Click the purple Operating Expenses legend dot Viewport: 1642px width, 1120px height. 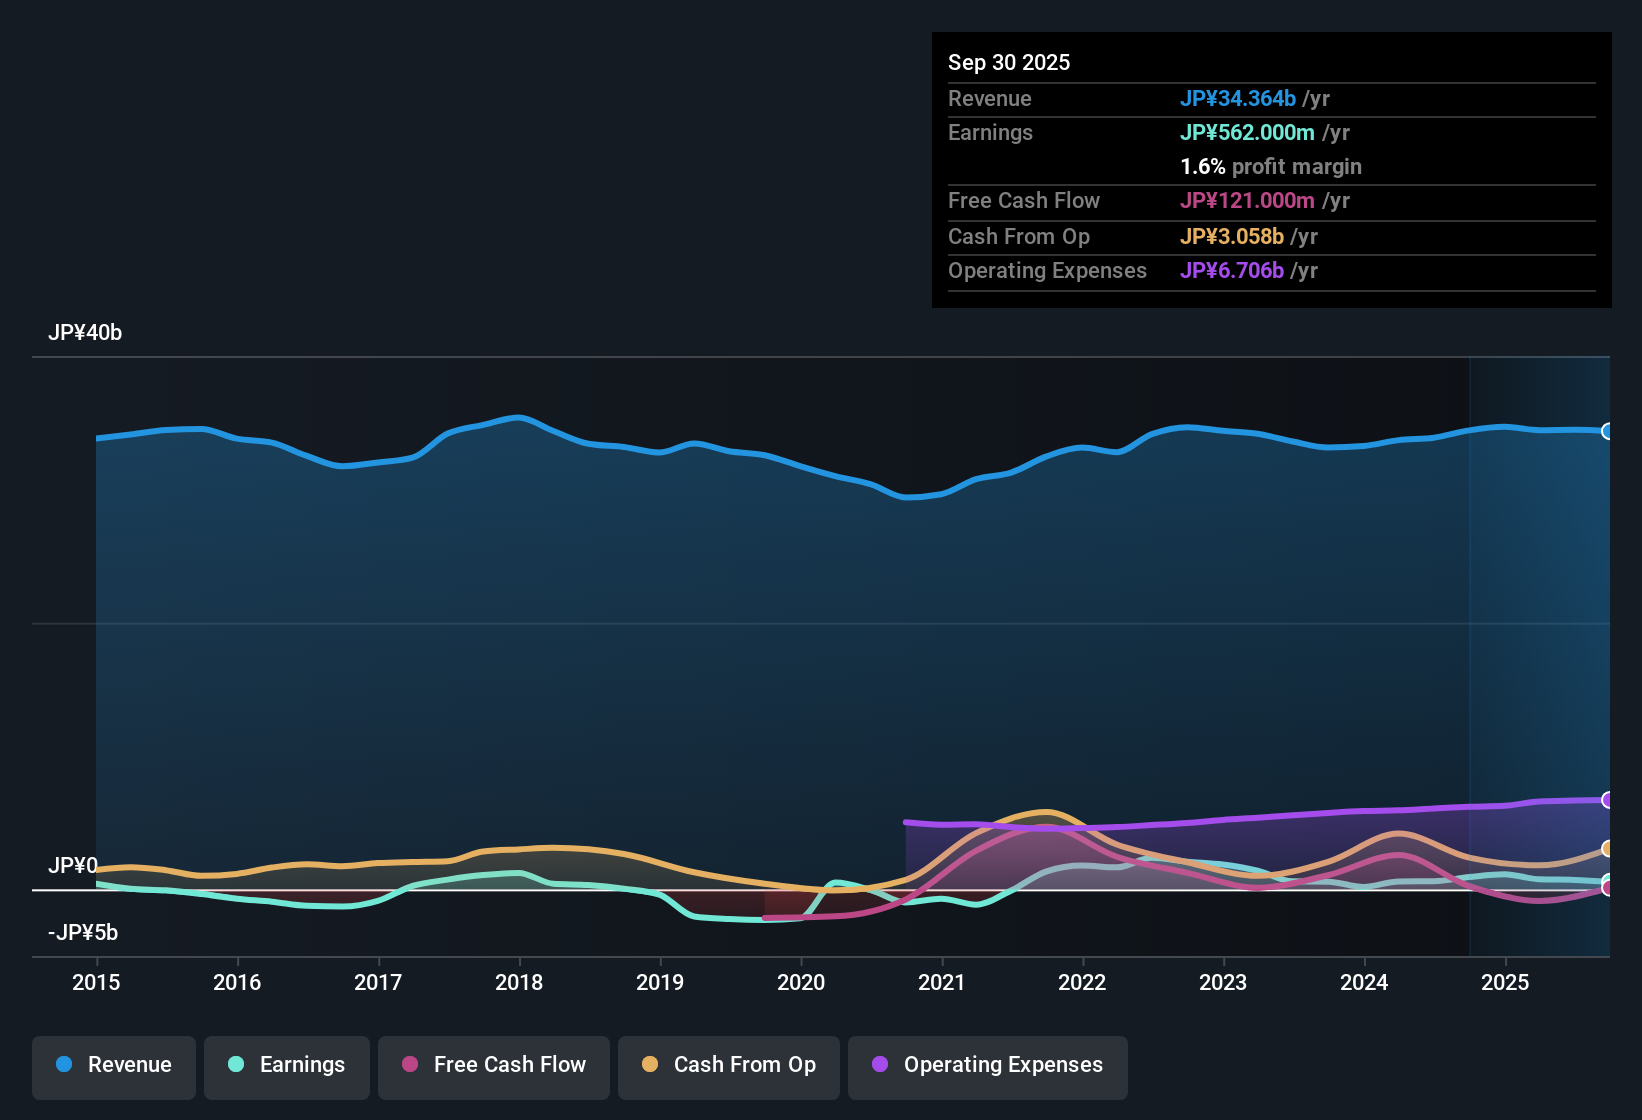[x=880, y=1065]
